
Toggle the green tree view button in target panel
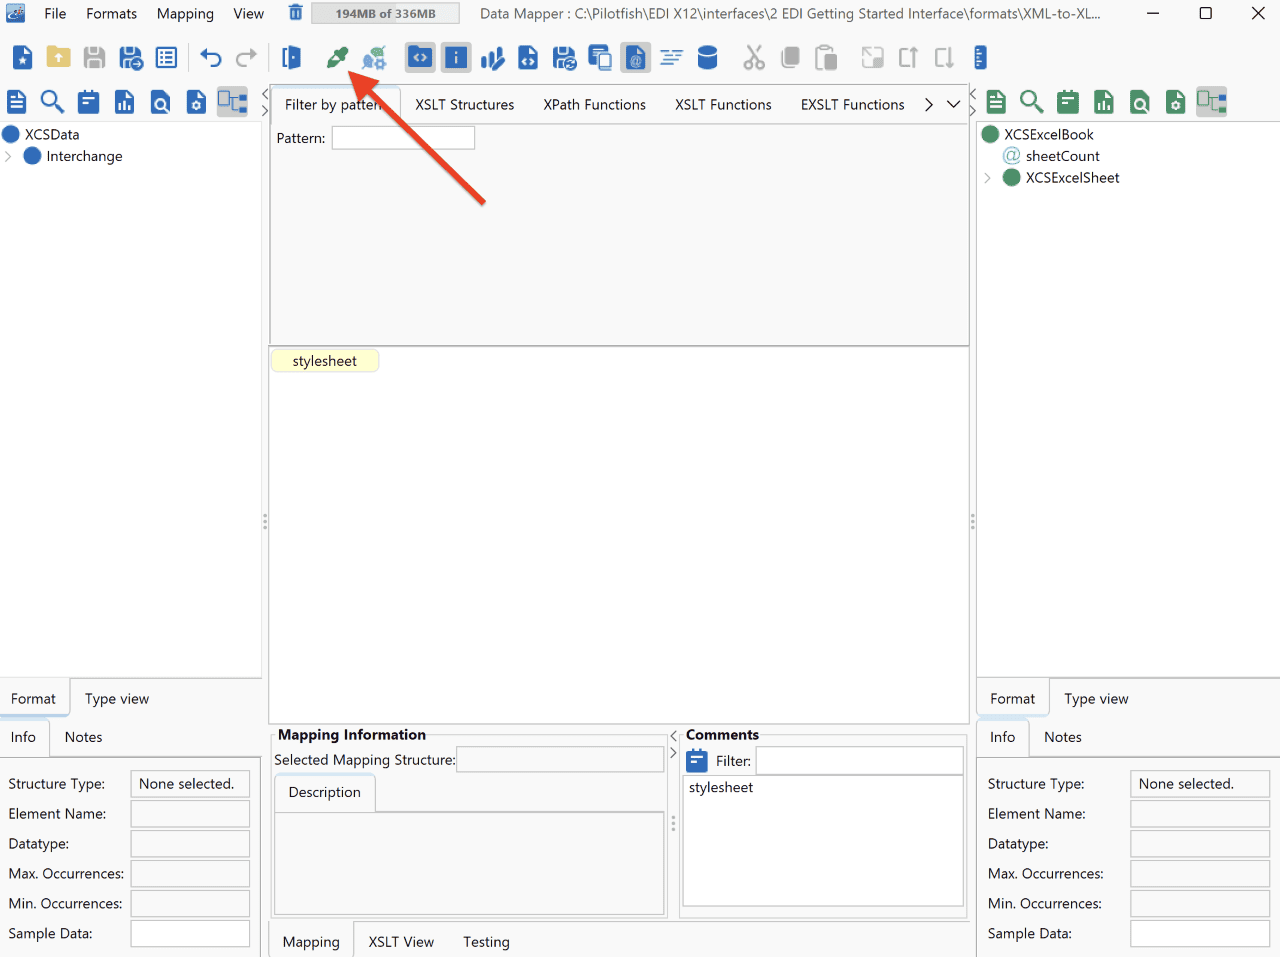tap(1211, 102)
